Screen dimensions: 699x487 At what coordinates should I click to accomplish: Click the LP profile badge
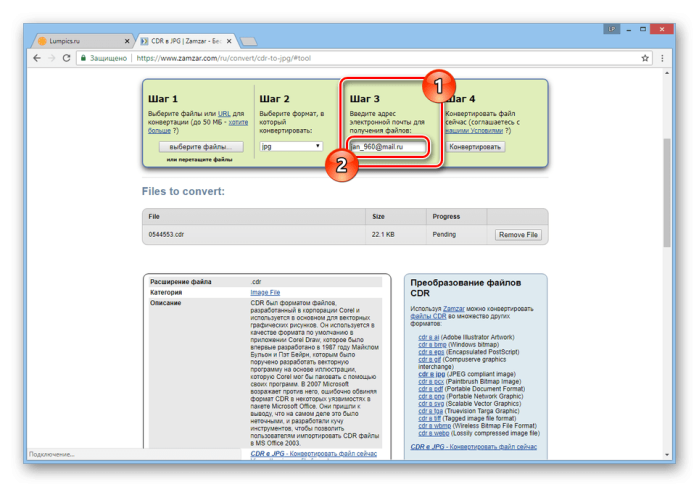coord(612,29)
